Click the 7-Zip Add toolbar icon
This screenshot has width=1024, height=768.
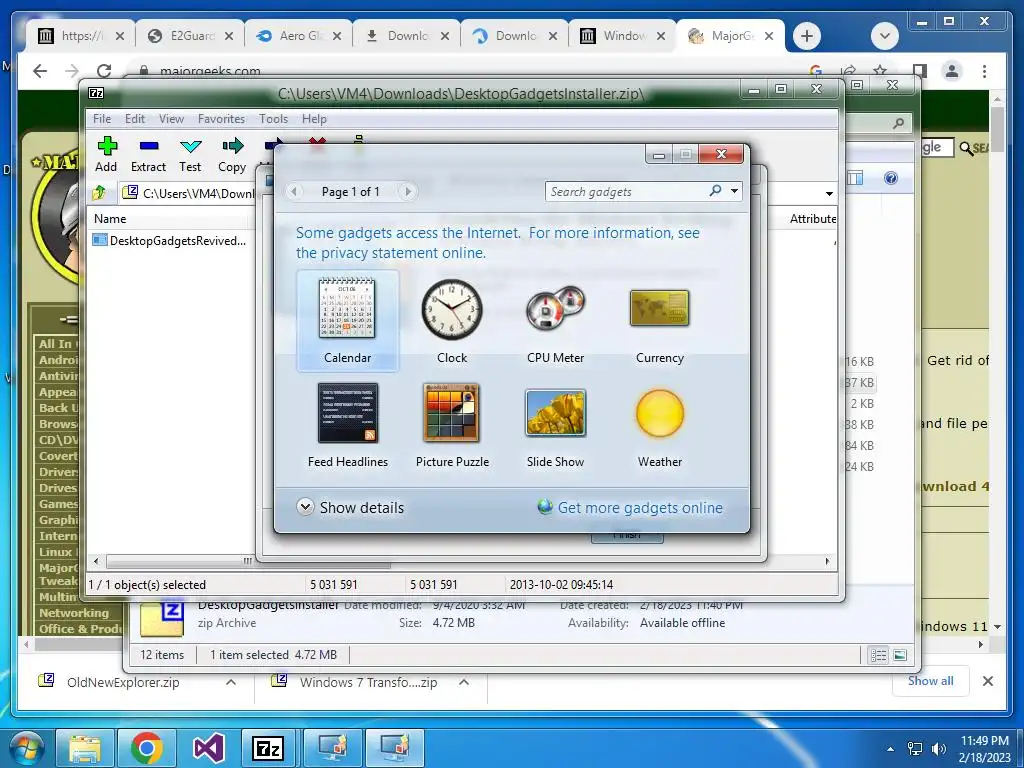coord(106,155)
